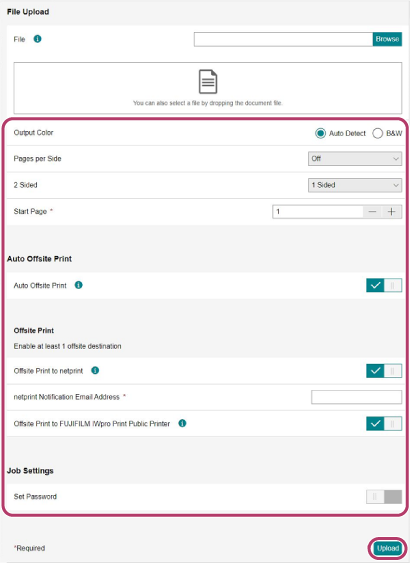Click the info icon beside File label
410x563 pixels.
pos(37,39)
